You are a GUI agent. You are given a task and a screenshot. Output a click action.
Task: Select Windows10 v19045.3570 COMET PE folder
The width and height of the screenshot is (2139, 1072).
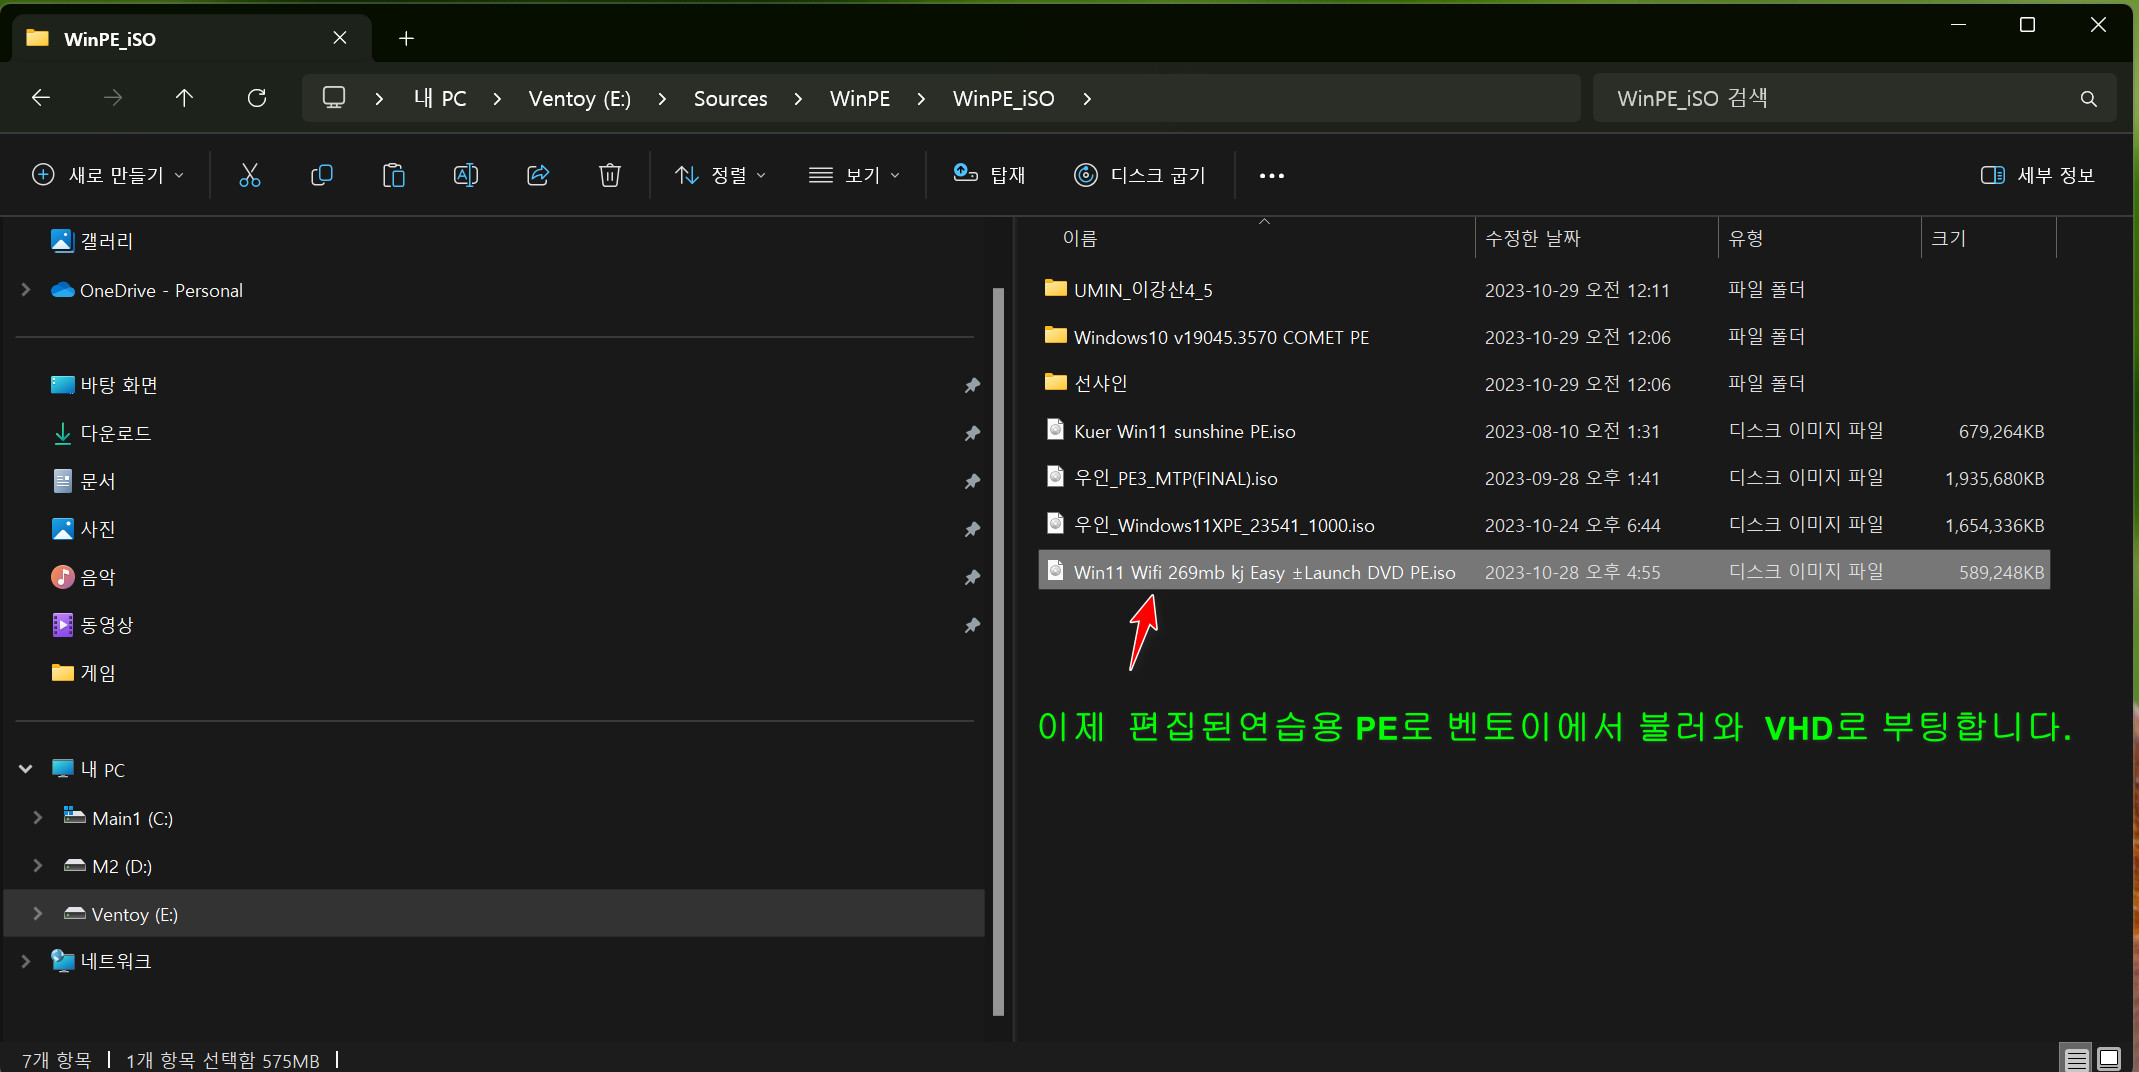coord(1544,337)
